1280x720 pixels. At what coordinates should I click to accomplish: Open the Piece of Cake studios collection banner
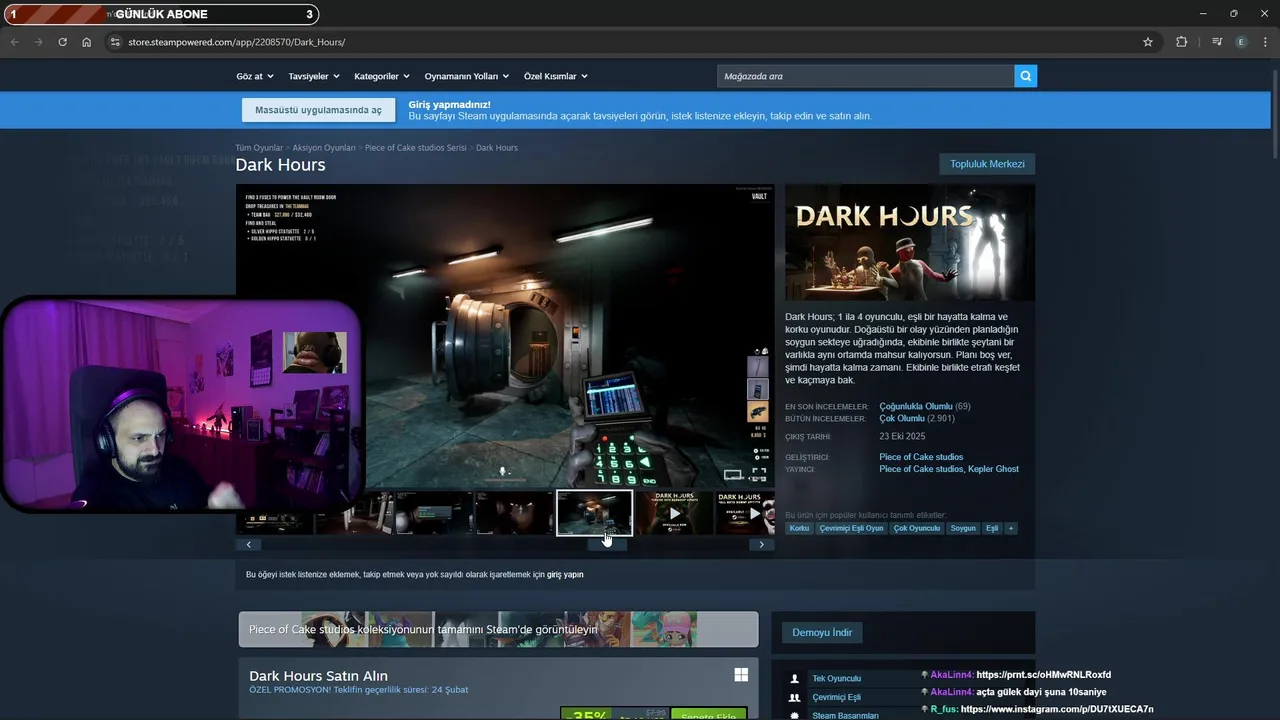coord(498,629)
